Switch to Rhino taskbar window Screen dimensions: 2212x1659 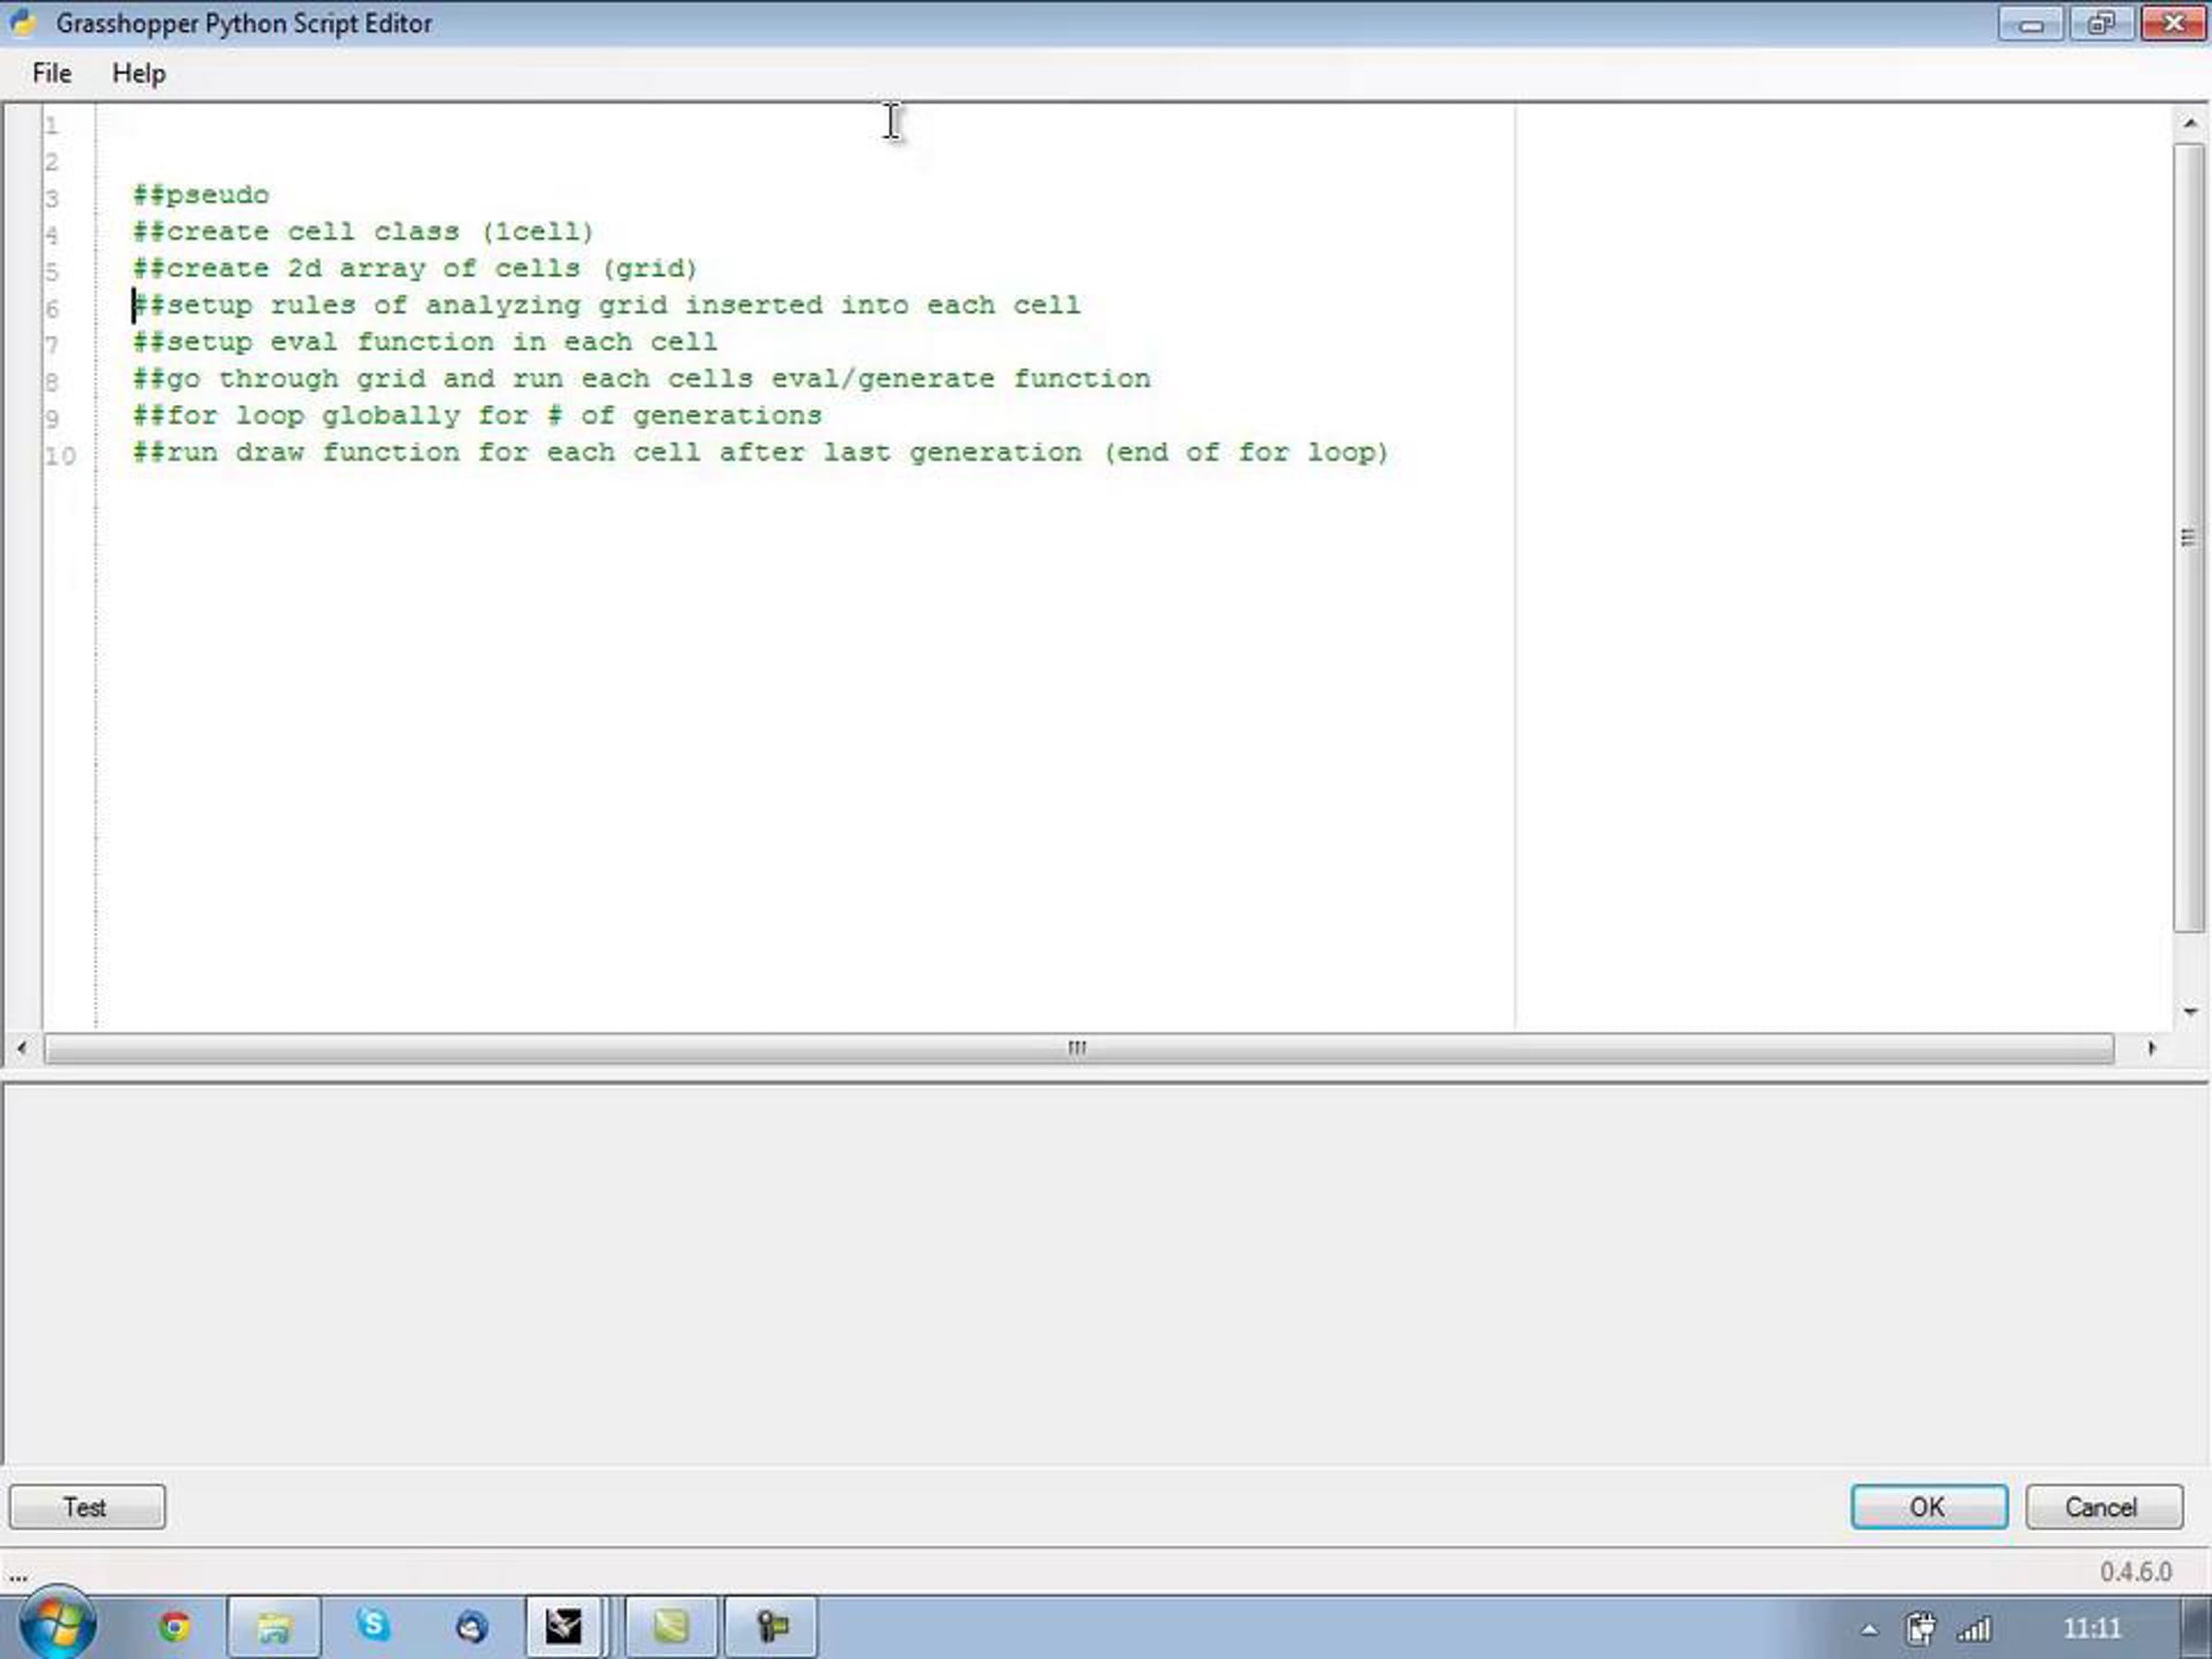point(564,1627)
